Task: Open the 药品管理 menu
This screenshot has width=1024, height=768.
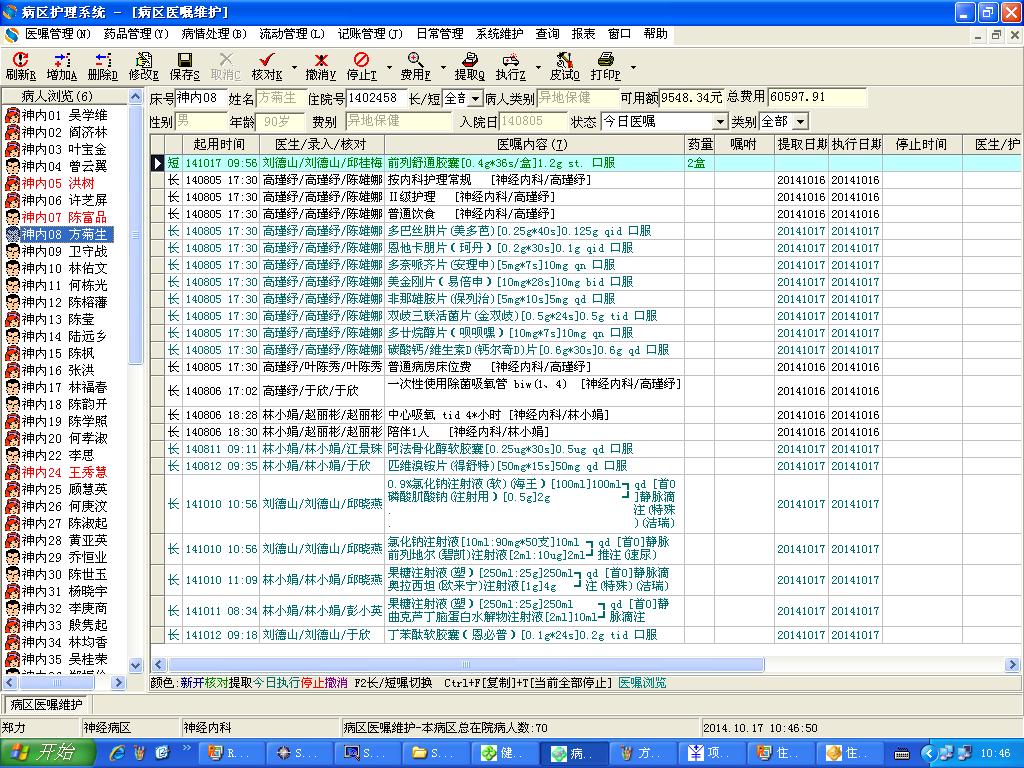Action: [x=136, y=34]
